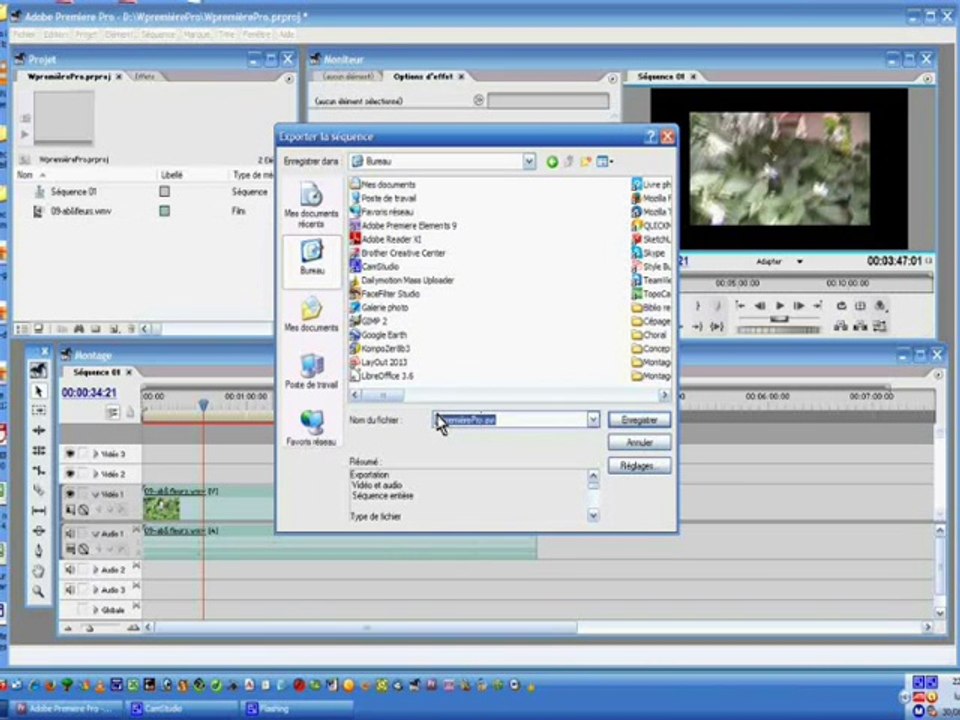Hide the Vidéo 1 track eye

coord(70,493)
